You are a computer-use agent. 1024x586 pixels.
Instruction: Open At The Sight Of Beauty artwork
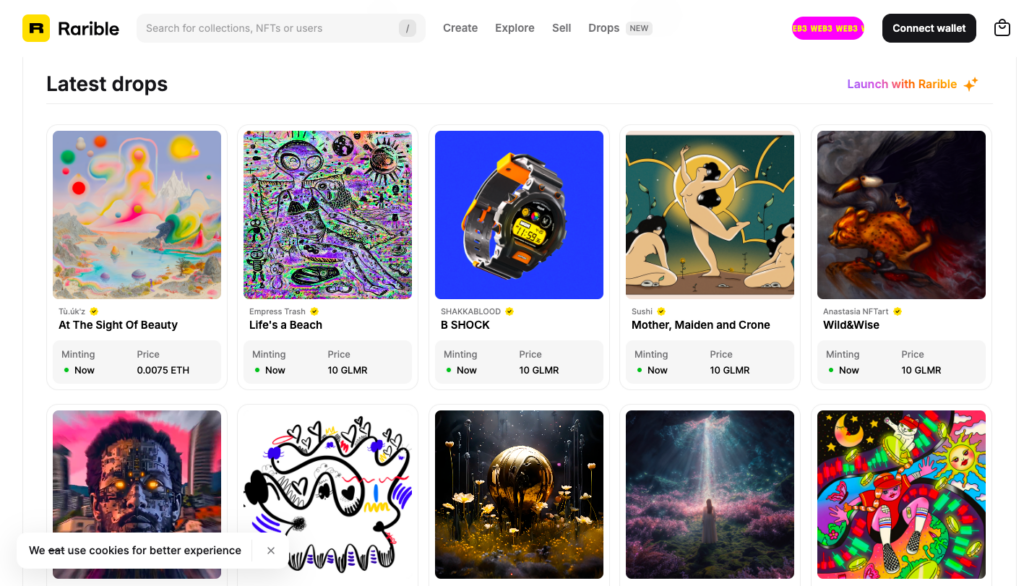(137, 215)
